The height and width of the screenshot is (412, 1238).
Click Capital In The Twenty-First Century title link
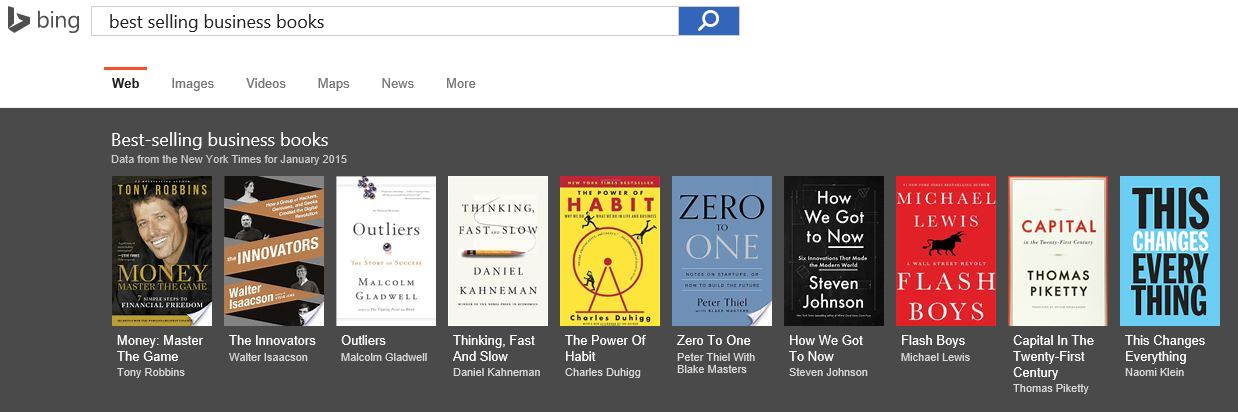click(1053, 356)
